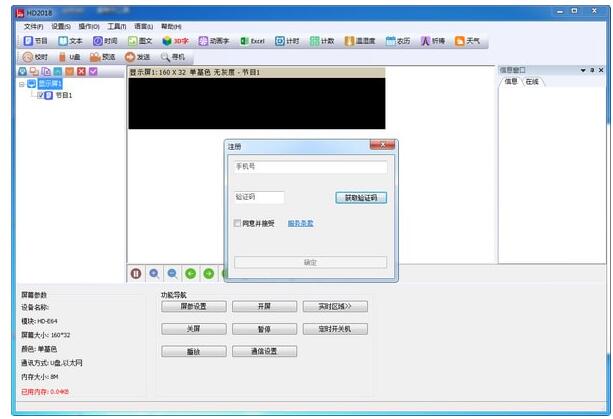Select 节目1 in the tree

63,95
